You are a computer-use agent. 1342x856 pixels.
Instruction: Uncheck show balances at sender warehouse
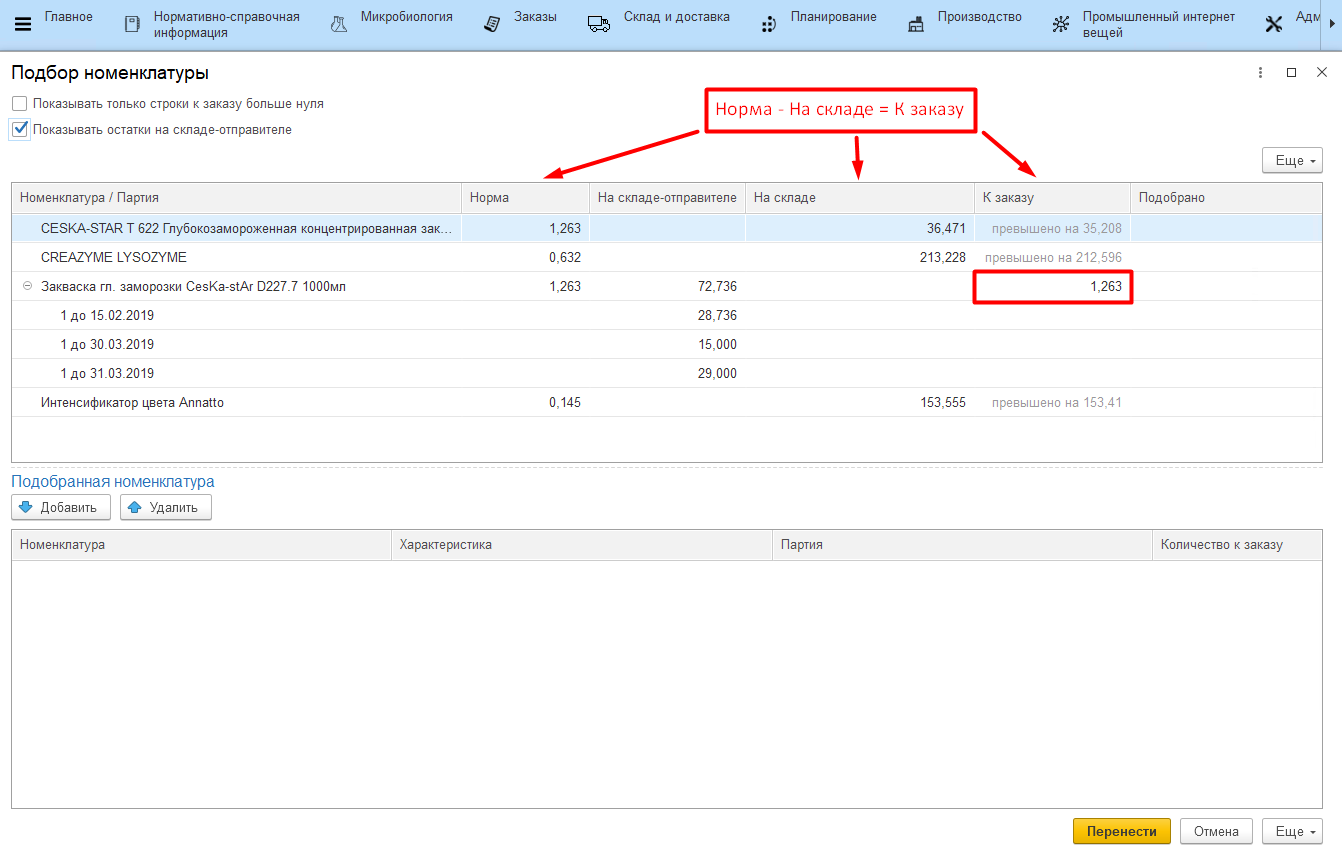(x=20, y=130)
